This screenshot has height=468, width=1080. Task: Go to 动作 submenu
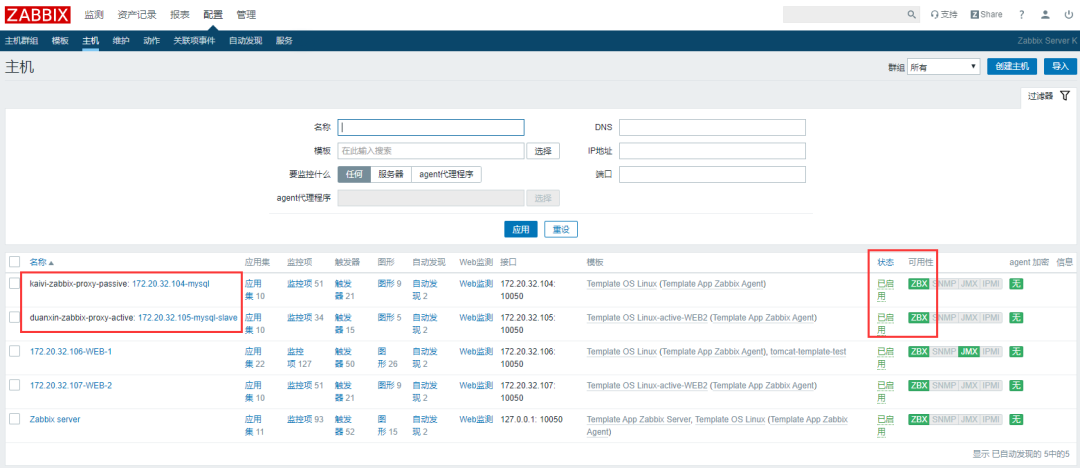[152, 41]
